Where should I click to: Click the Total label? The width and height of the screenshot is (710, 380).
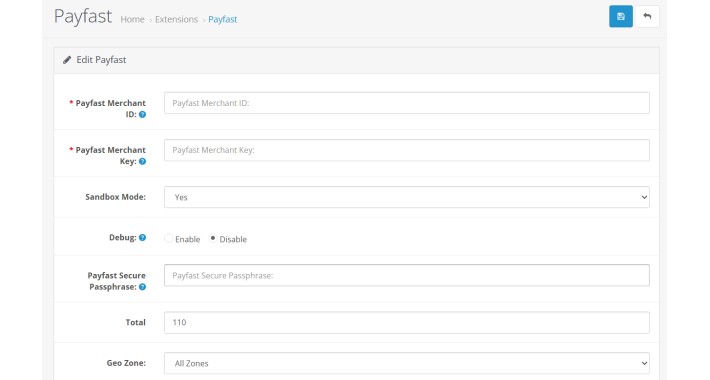135,322
